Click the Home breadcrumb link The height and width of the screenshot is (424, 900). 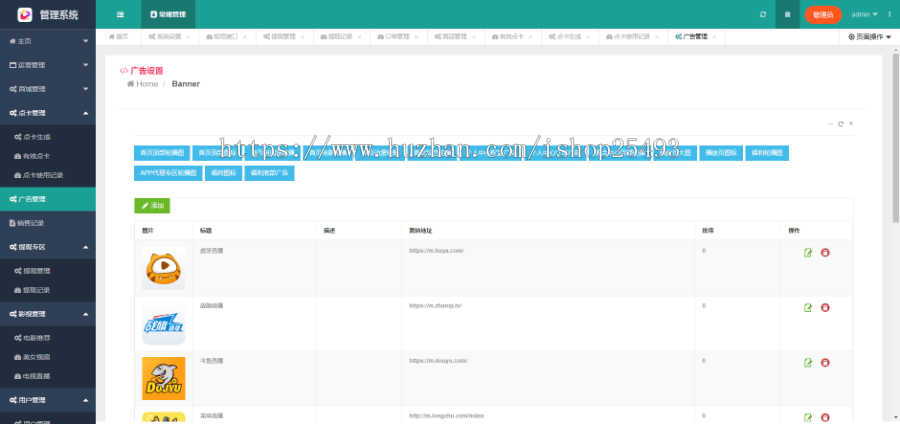[143, 84]
